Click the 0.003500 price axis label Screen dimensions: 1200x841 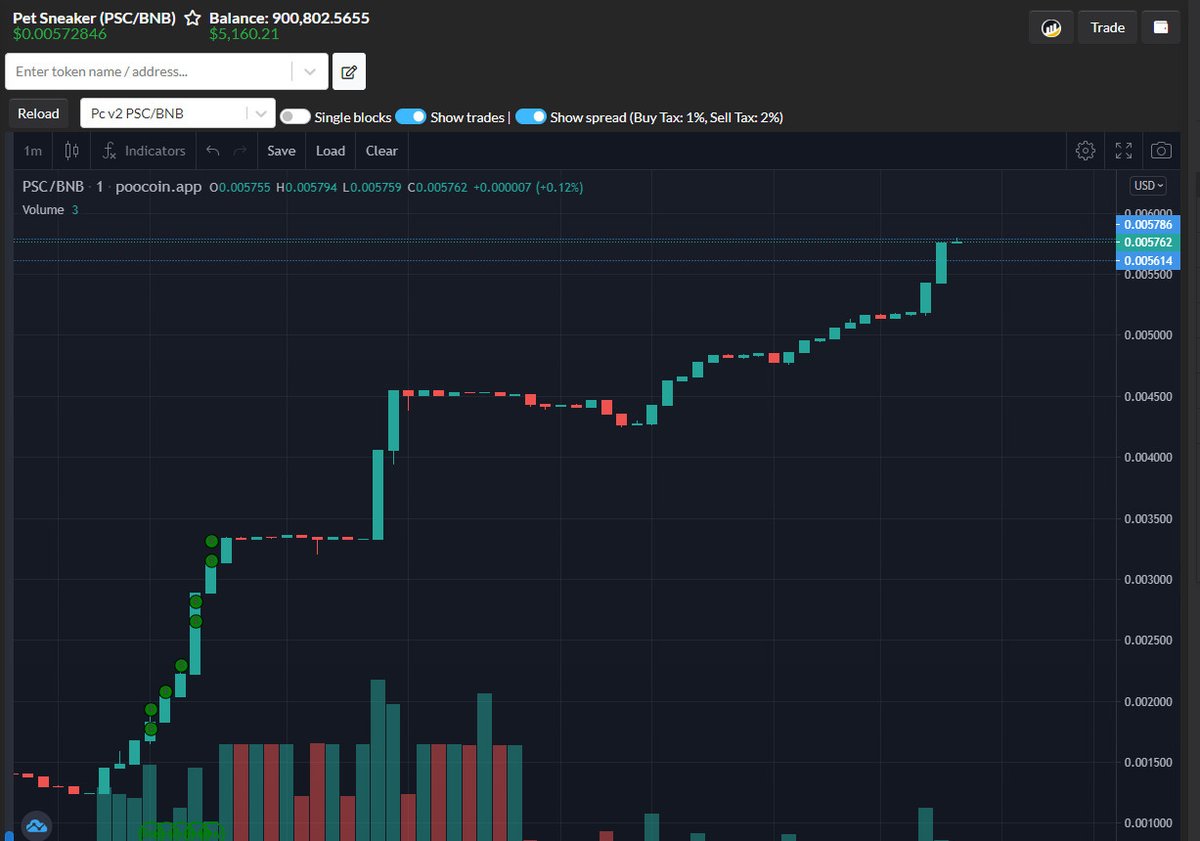click(1147, 519)
